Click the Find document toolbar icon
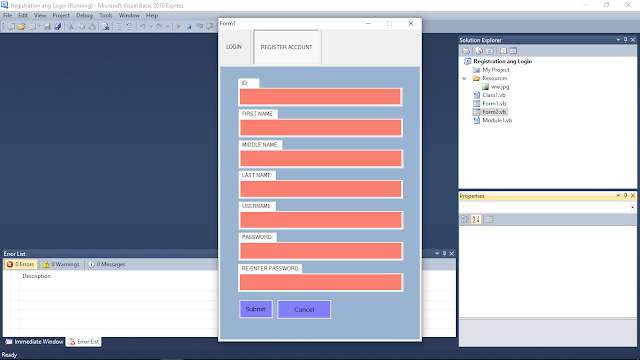The width and height of the screenshot is (640, 360). [106, 27]
